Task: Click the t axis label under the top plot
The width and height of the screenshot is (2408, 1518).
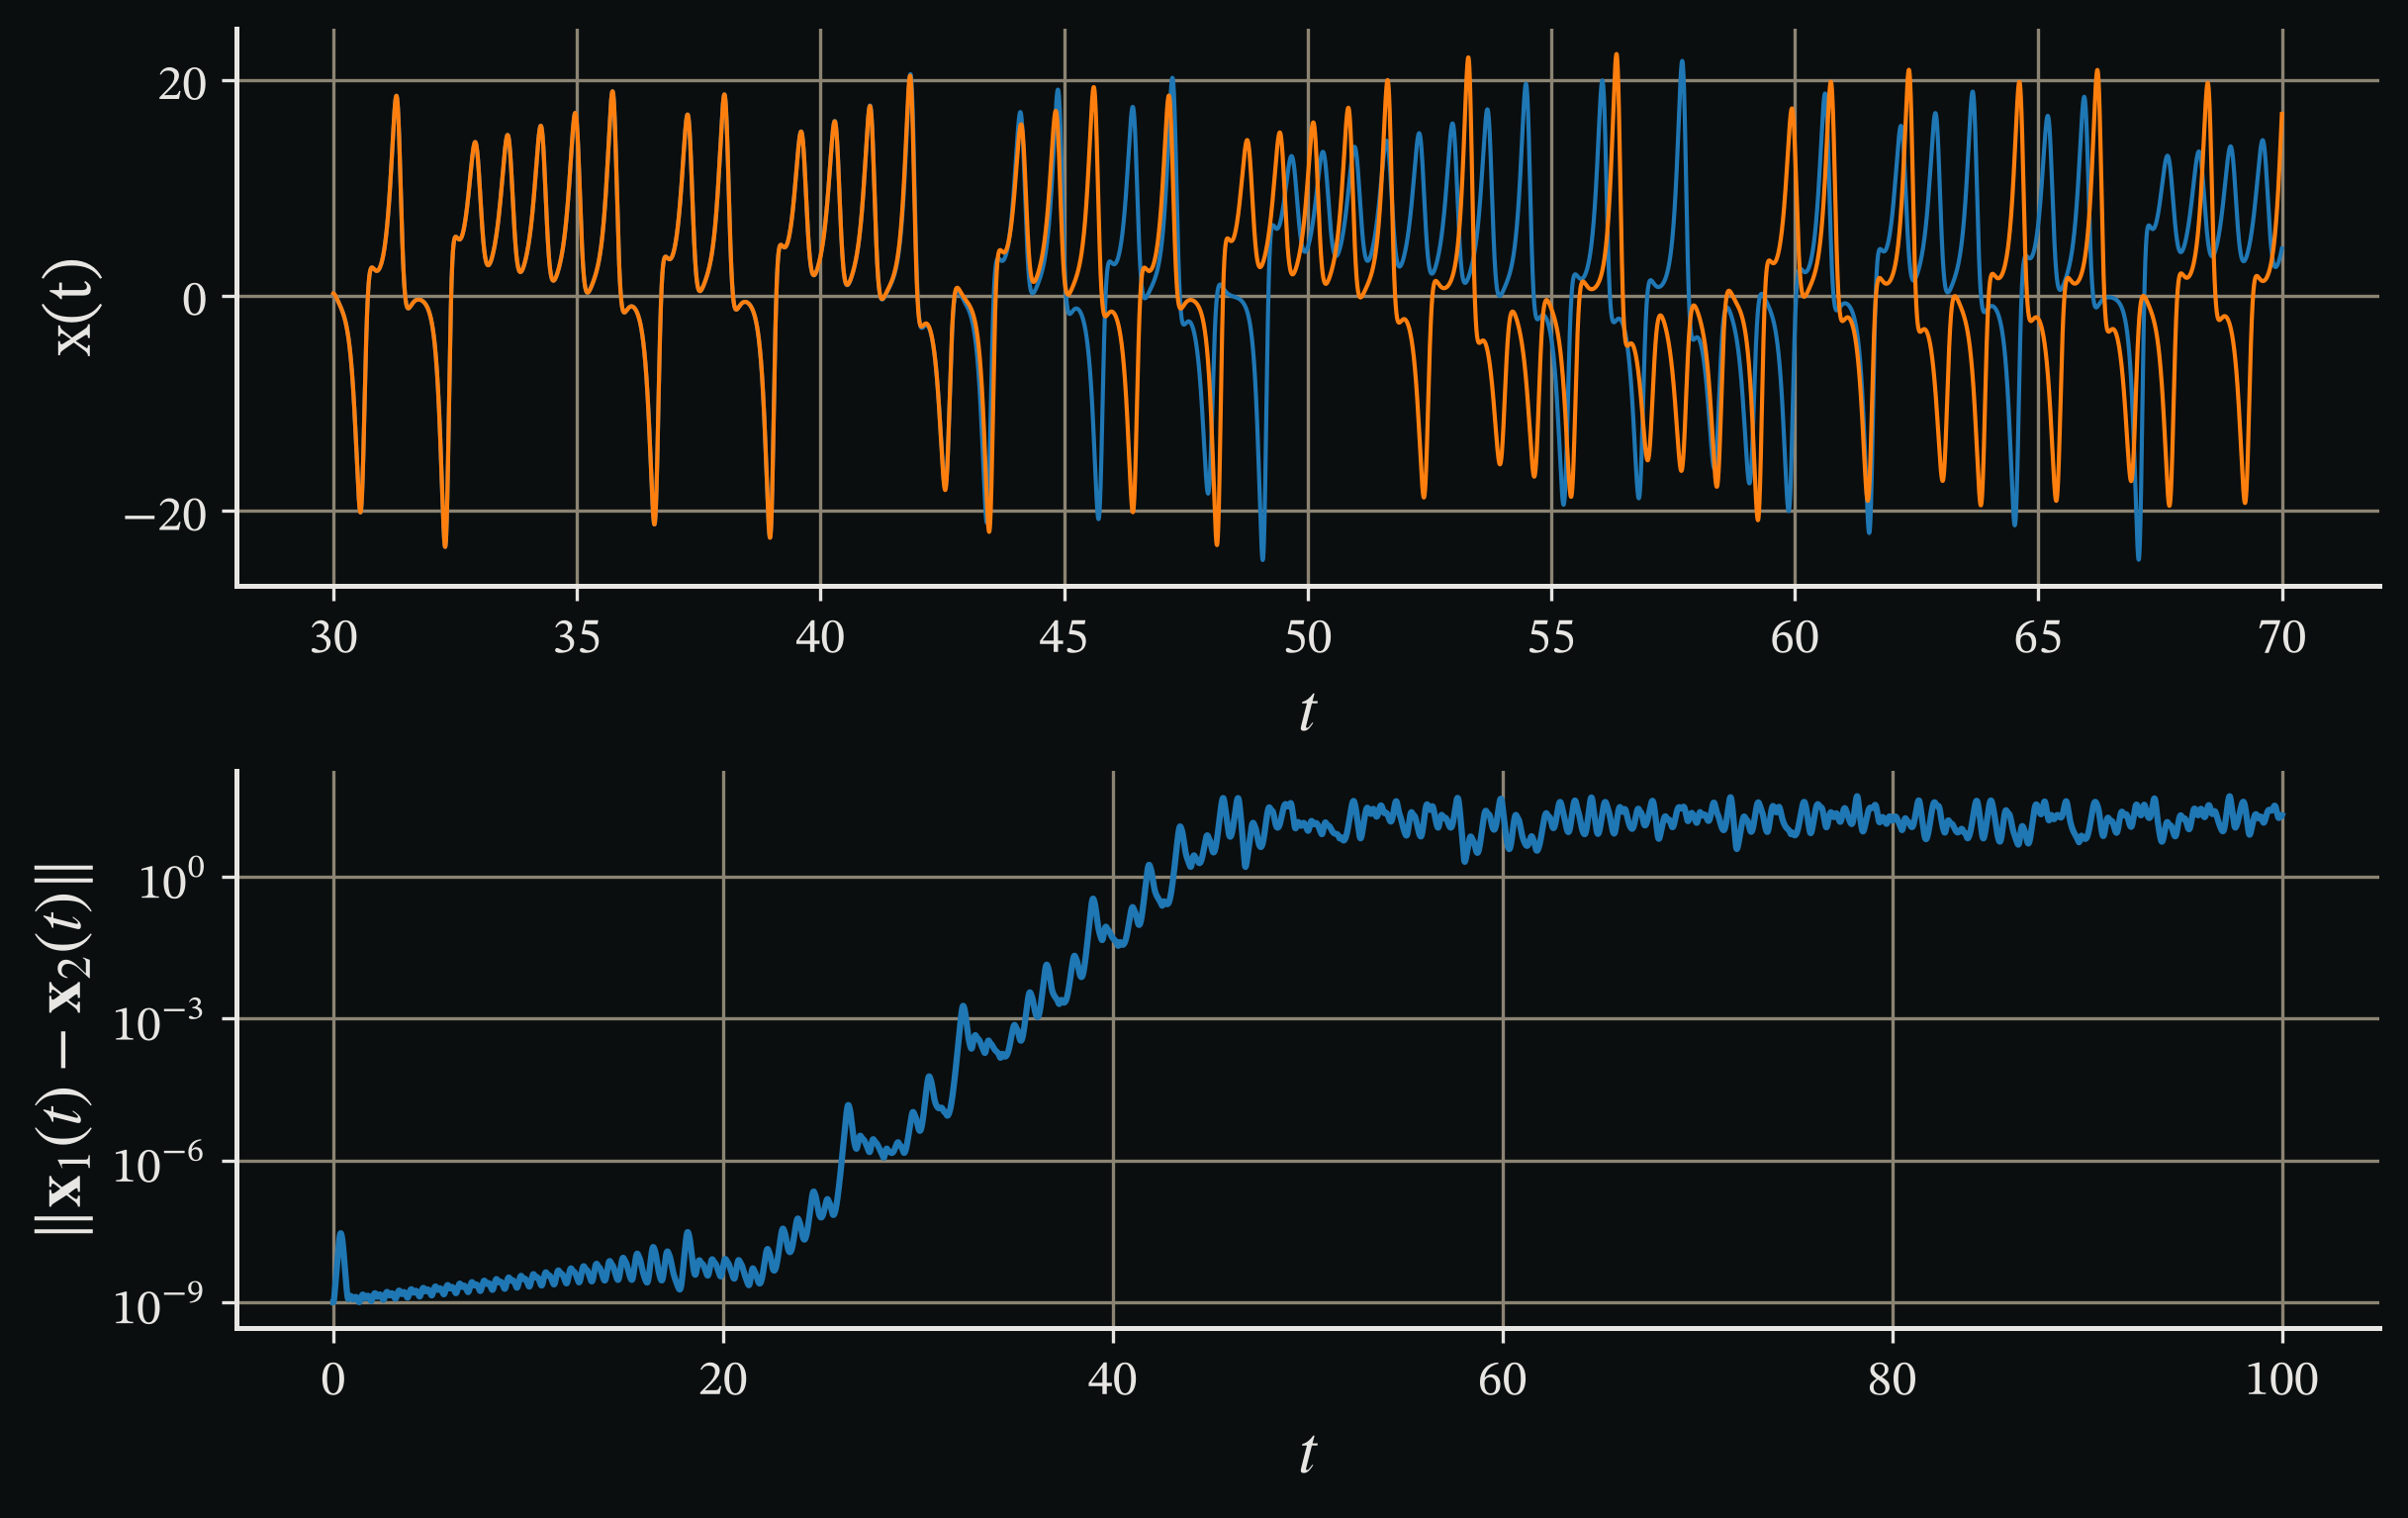Action: pos(1307,712)
